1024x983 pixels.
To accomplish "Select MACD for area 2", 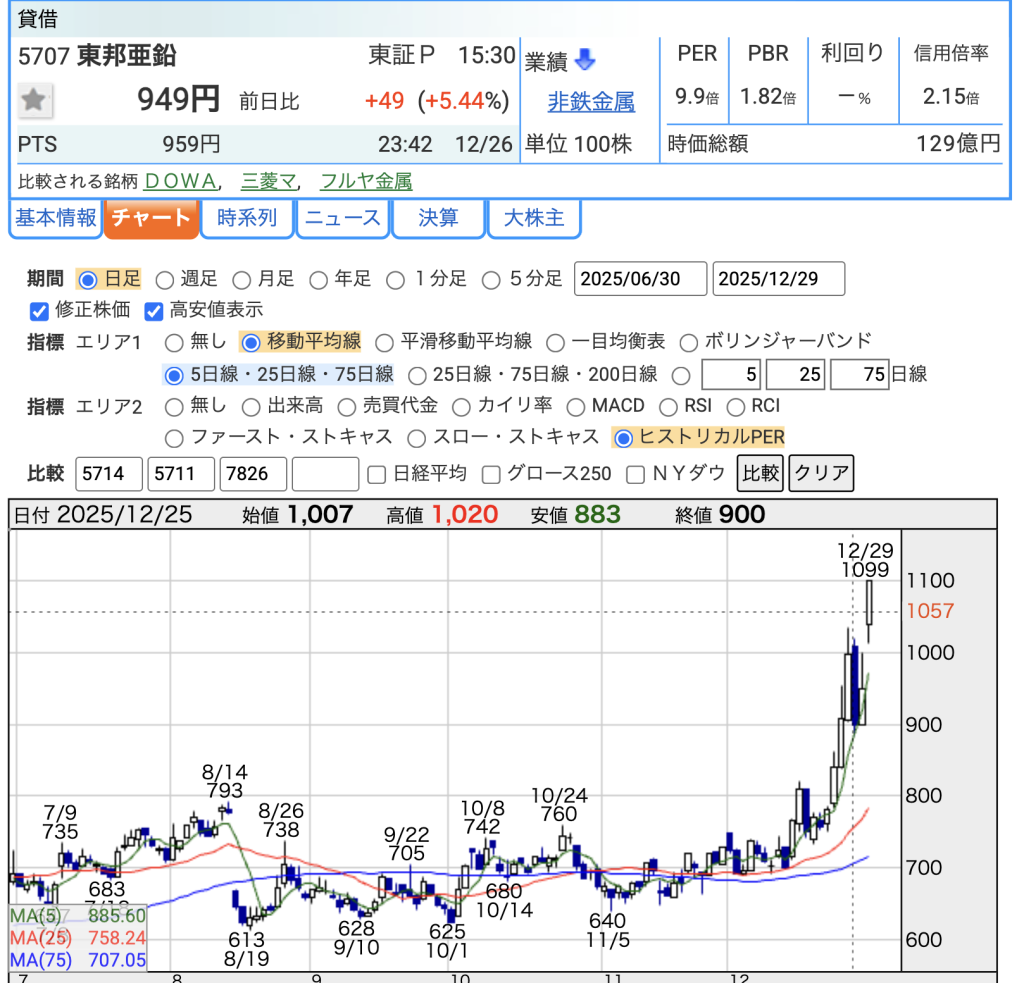I will 575,407.
